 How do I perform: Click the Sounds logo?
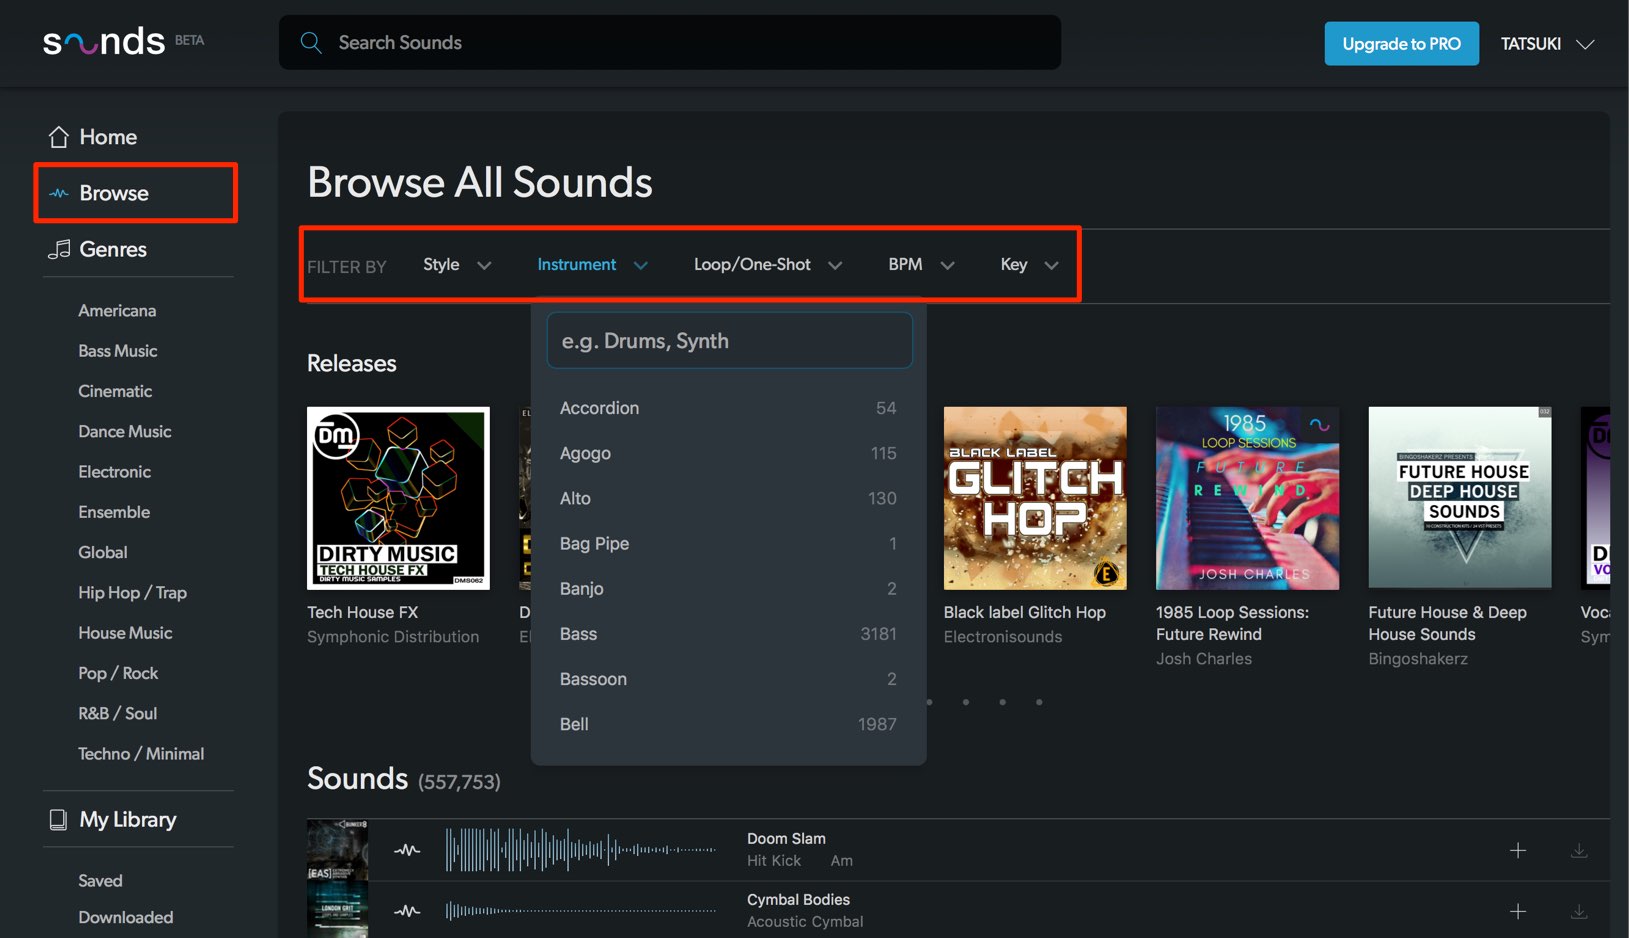pyautogui.click(x=104, y=42)
